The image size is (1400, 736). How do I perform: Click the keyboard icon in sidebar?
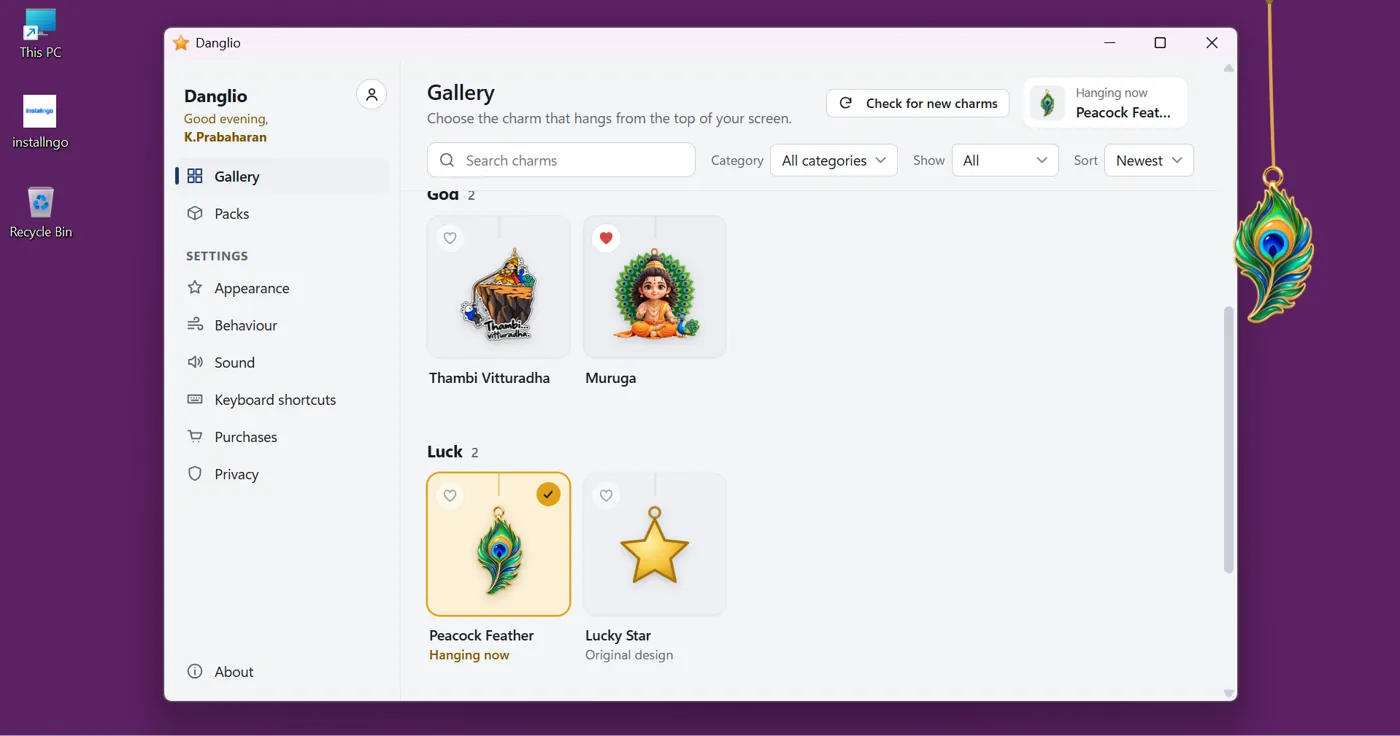click(195, 399)
